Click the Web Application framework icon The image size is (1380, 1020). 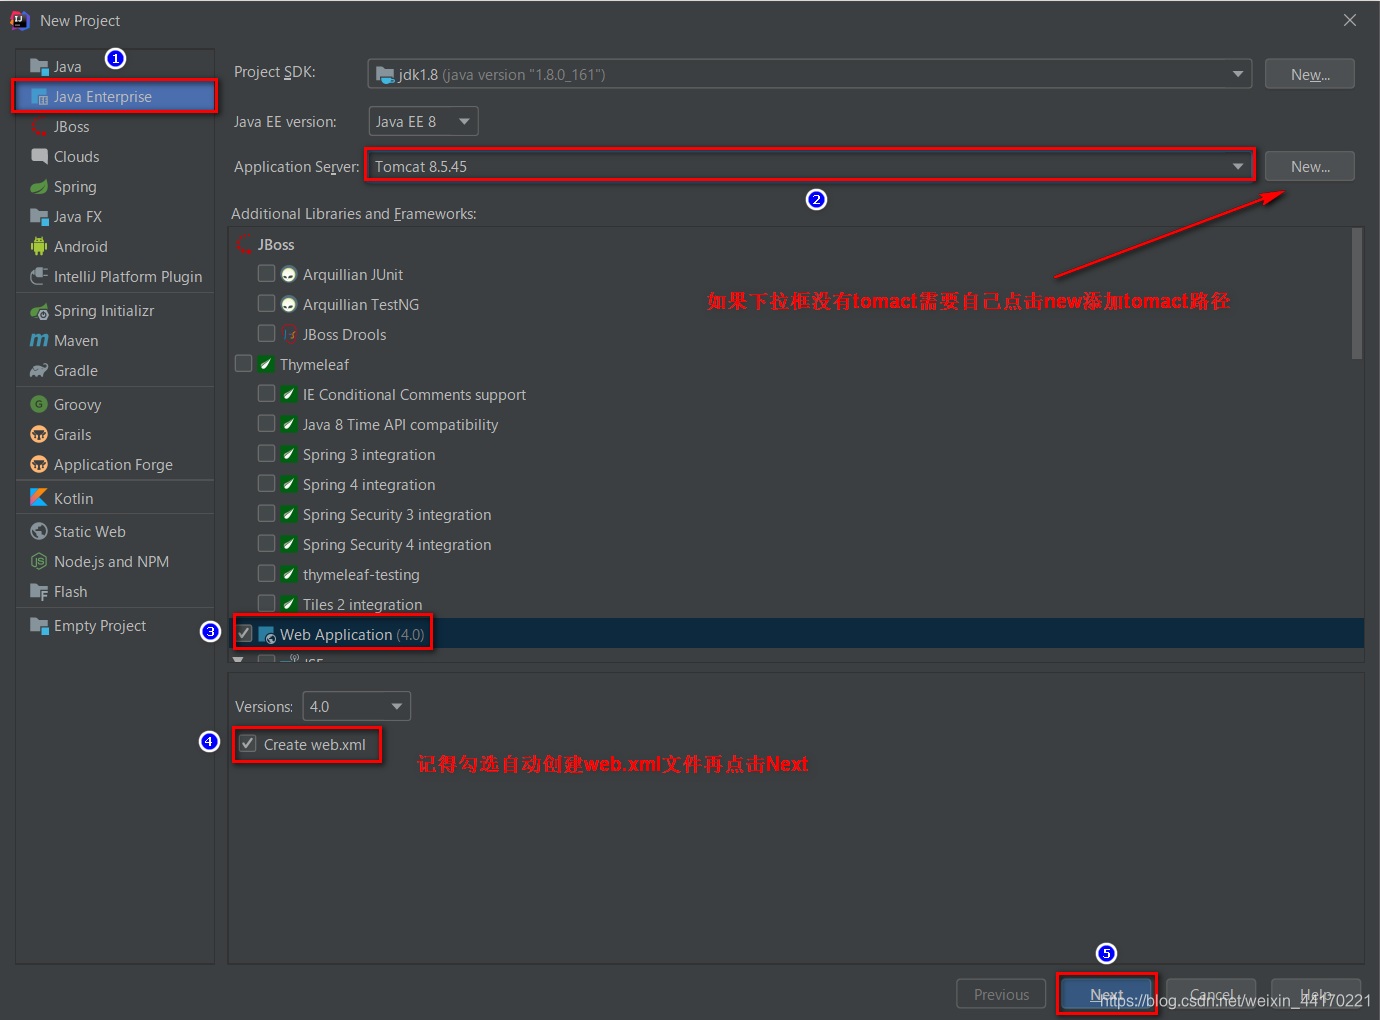pyautogui.click(x=267, y=635)
